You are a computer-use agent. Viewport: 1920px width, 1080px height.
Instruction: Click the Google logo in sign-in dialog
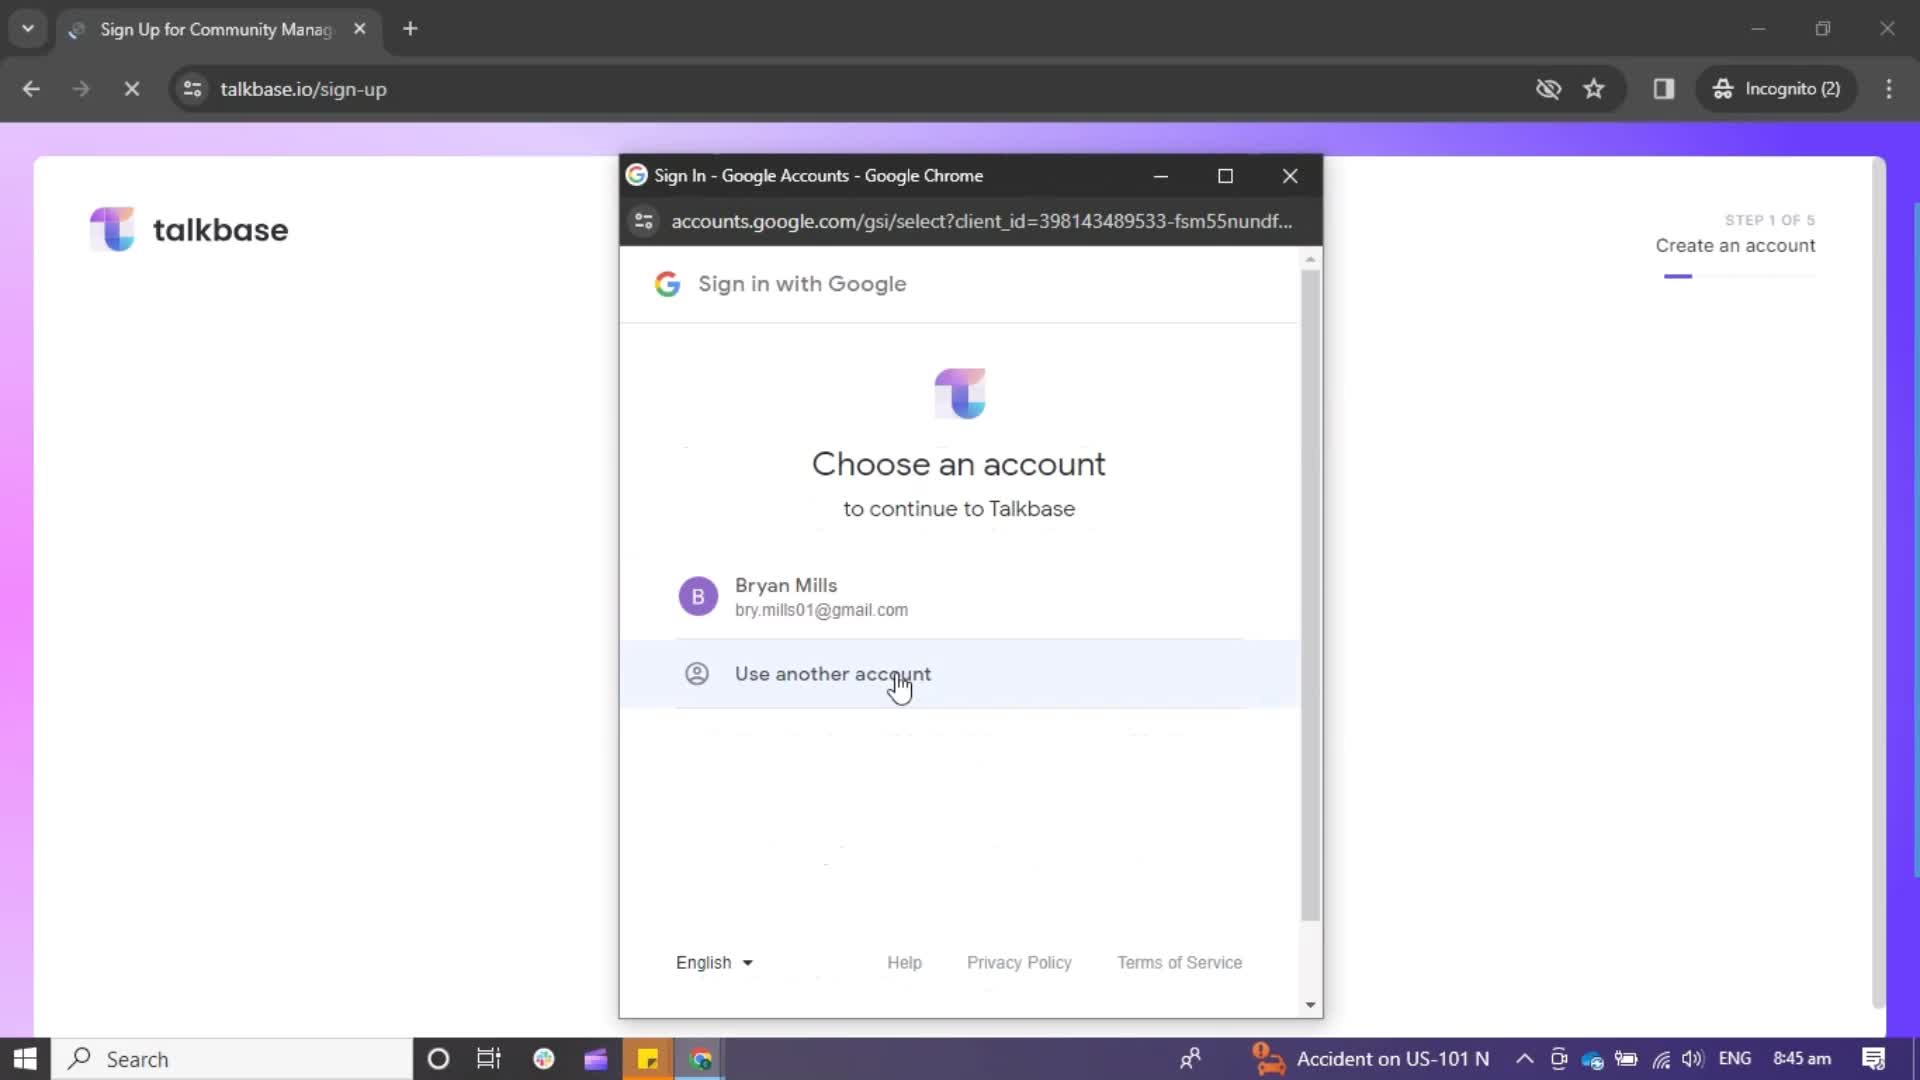[x=668, y=283]
